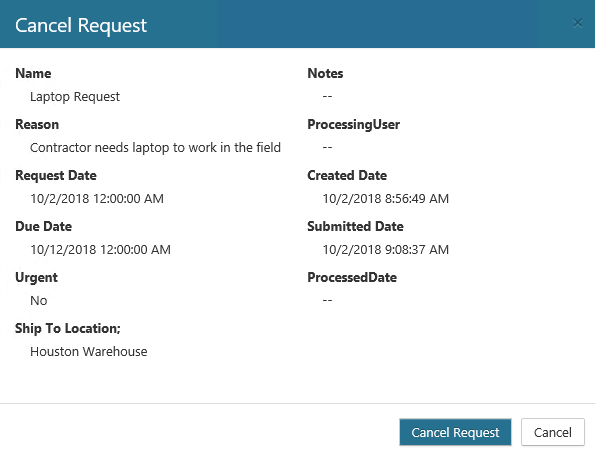Click the Notes field label
This screenshot has width=595, height=458.
click(x=325, y=73)
